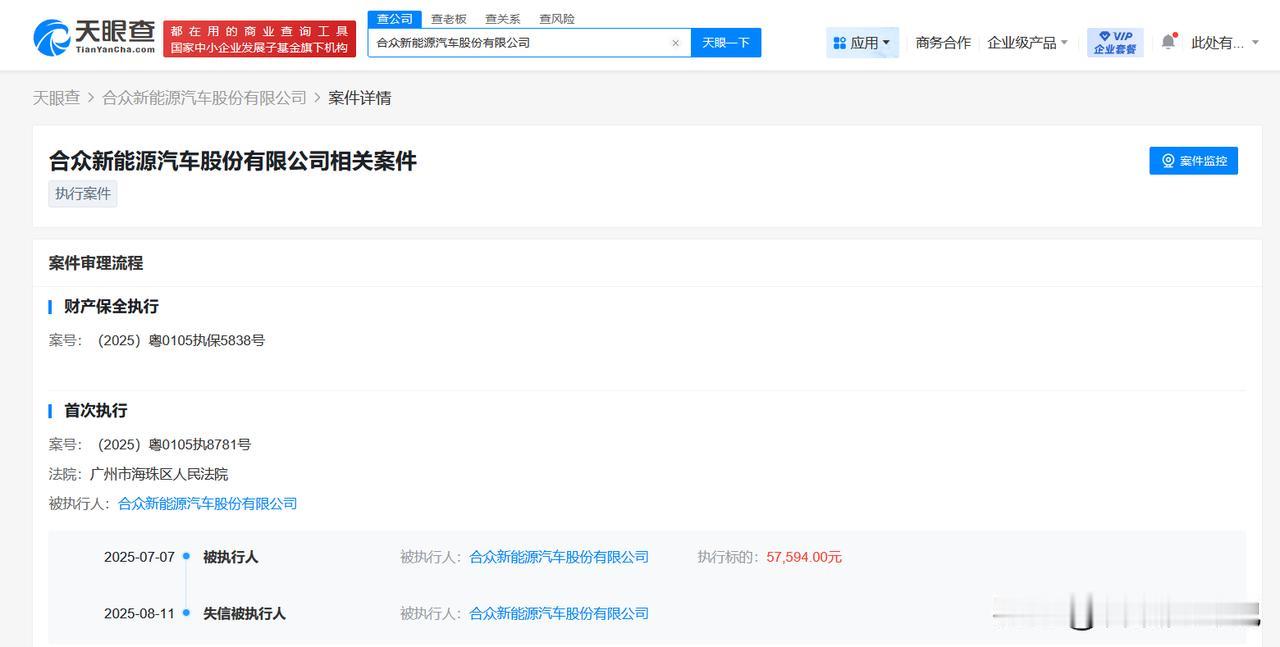Screen dimensions: 1280x647
Task: Open the 被执行人 company link under 法院
Action: click(208, 504)
